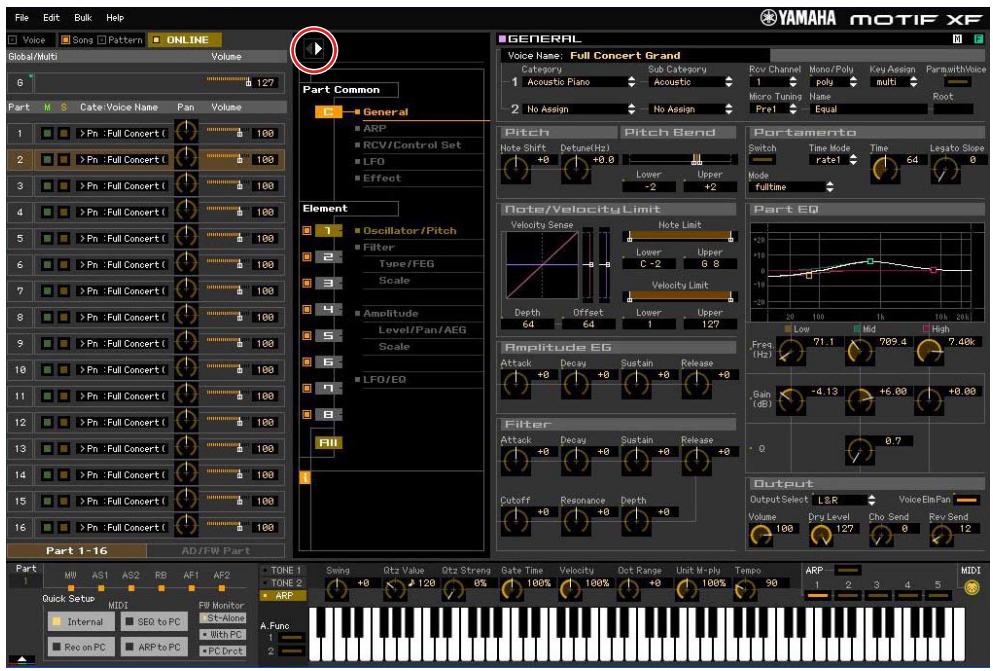
Task: Click the Part 1 pan knob
Action: coord(186,132)
